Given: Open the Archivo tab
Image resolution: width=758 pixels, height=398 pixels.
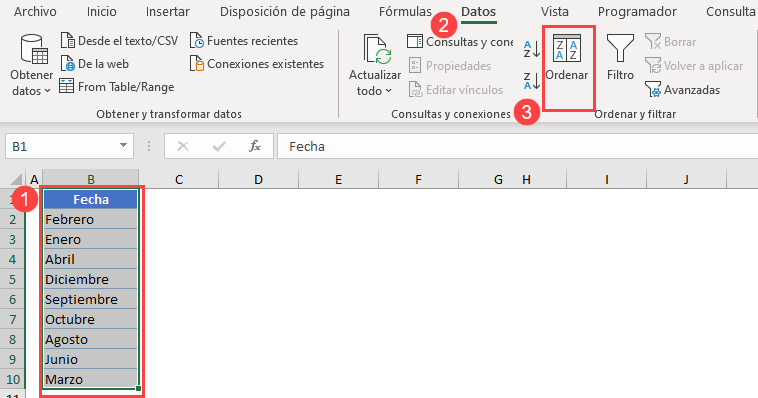Looking at the screenshot, I should coord(35,12).
